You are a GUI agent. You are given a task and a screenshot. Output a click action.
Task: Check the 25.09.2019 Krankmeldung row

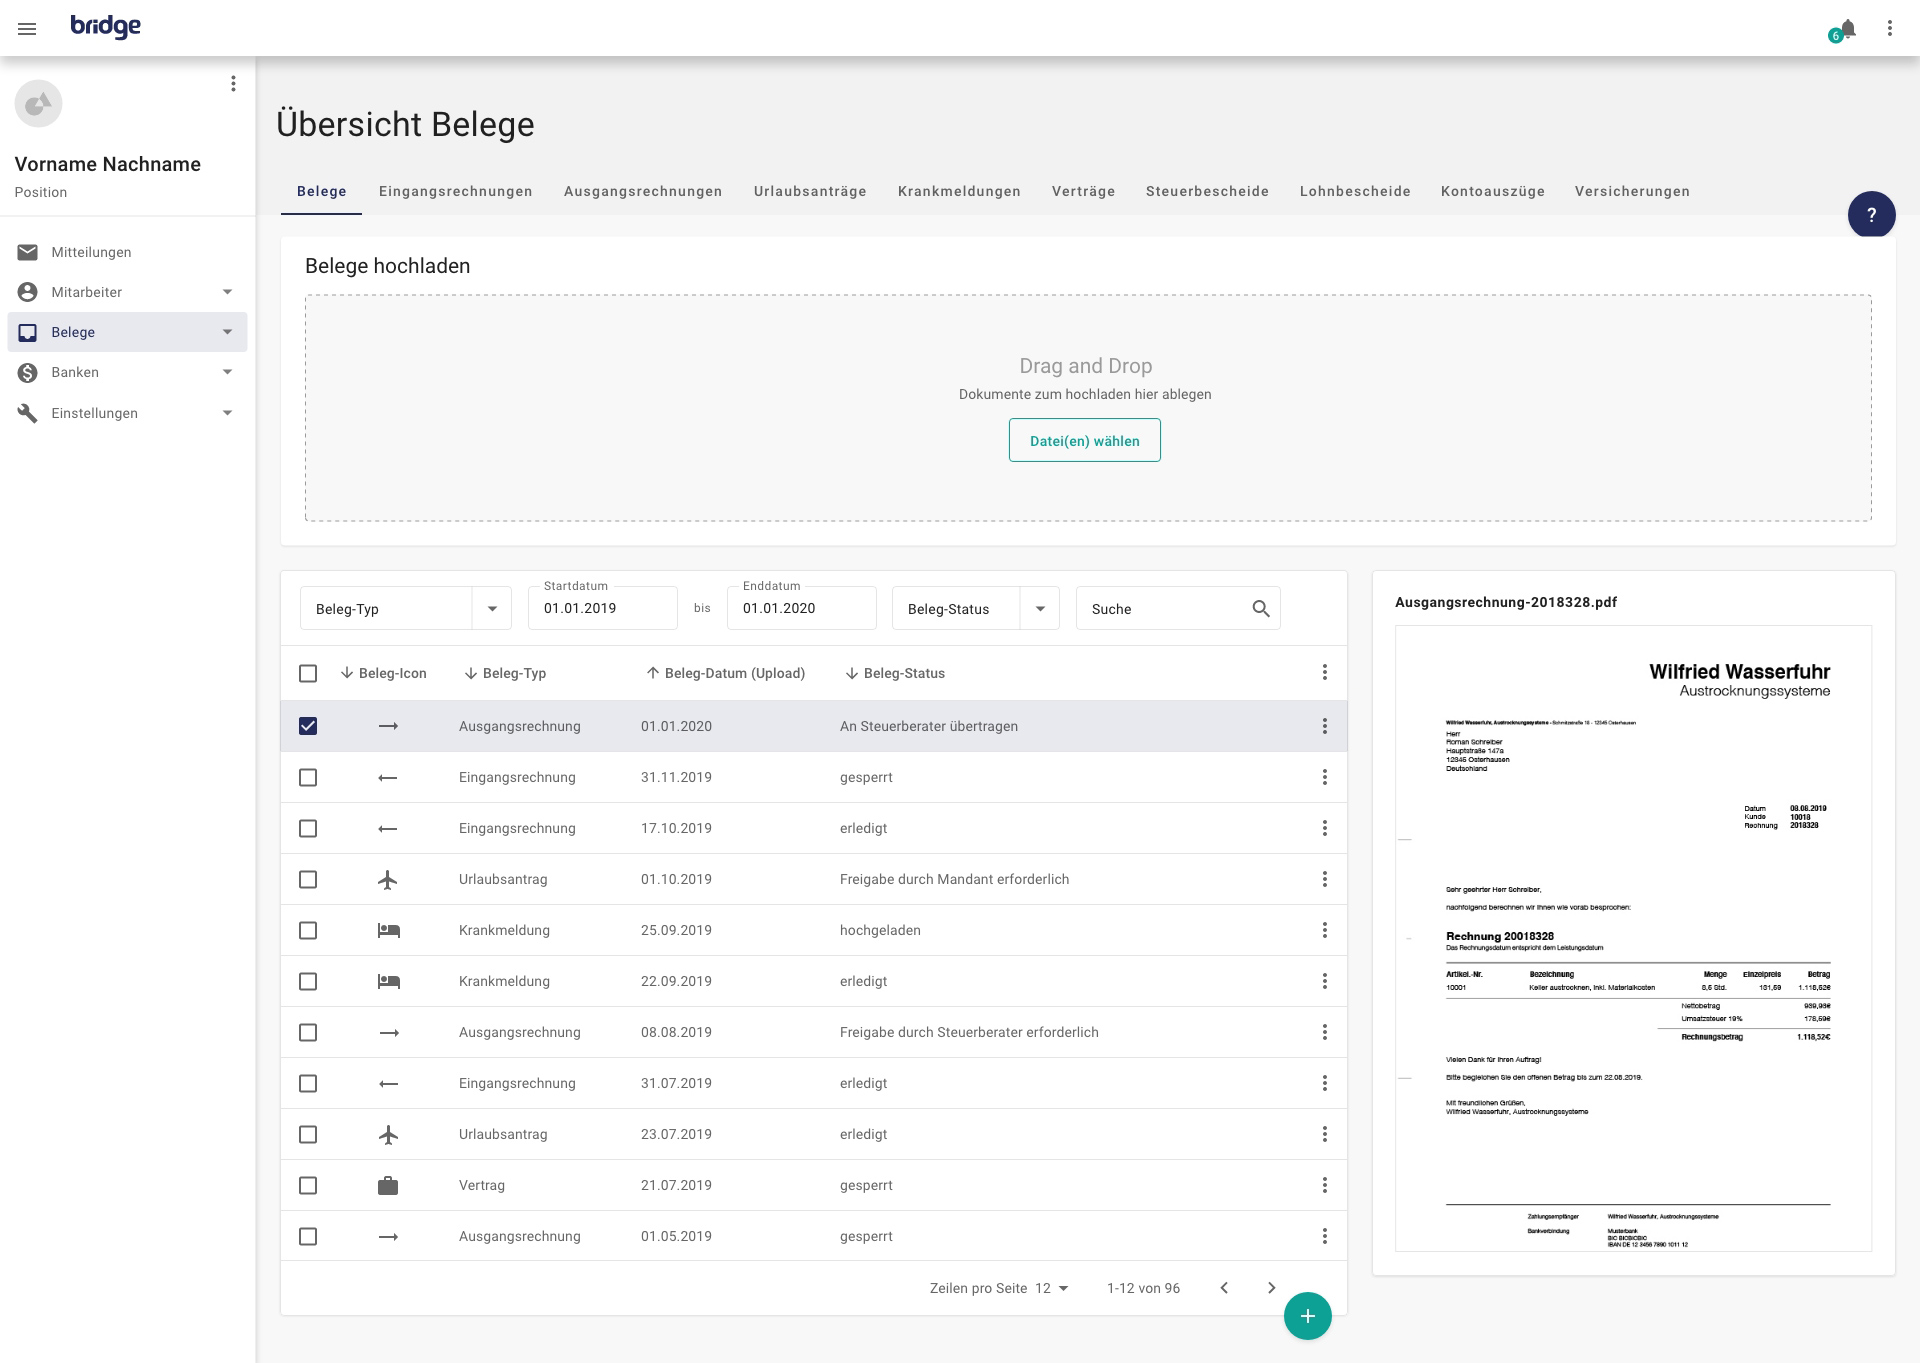[308, 930]
